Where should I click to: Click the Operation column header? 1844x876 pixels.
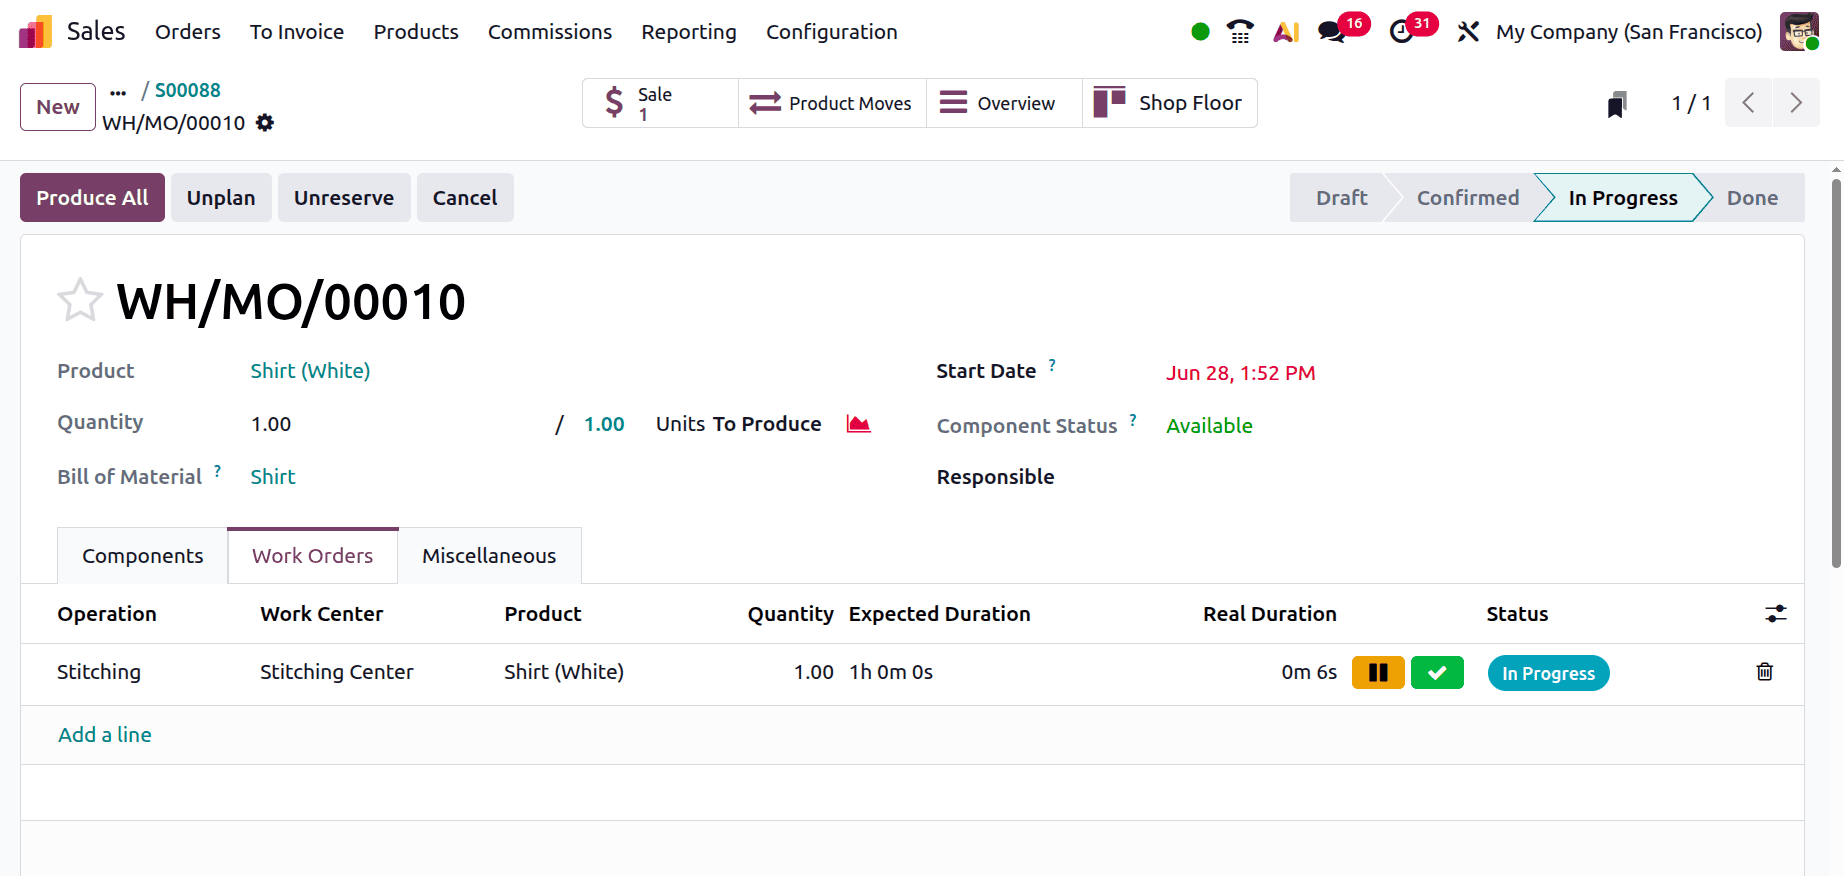click(107, 614)
